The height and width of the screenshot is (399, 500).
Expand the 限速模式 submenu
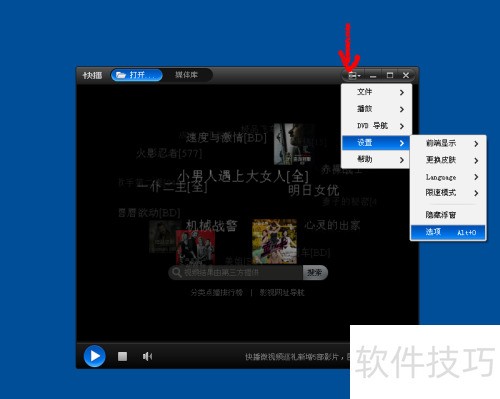tap(448, 193)
